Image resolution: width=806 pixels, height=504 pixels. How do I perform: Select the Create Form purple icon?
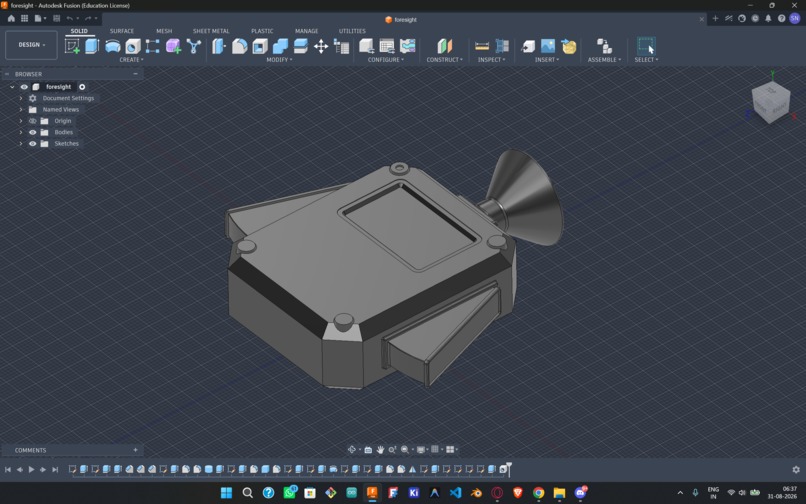173,46
